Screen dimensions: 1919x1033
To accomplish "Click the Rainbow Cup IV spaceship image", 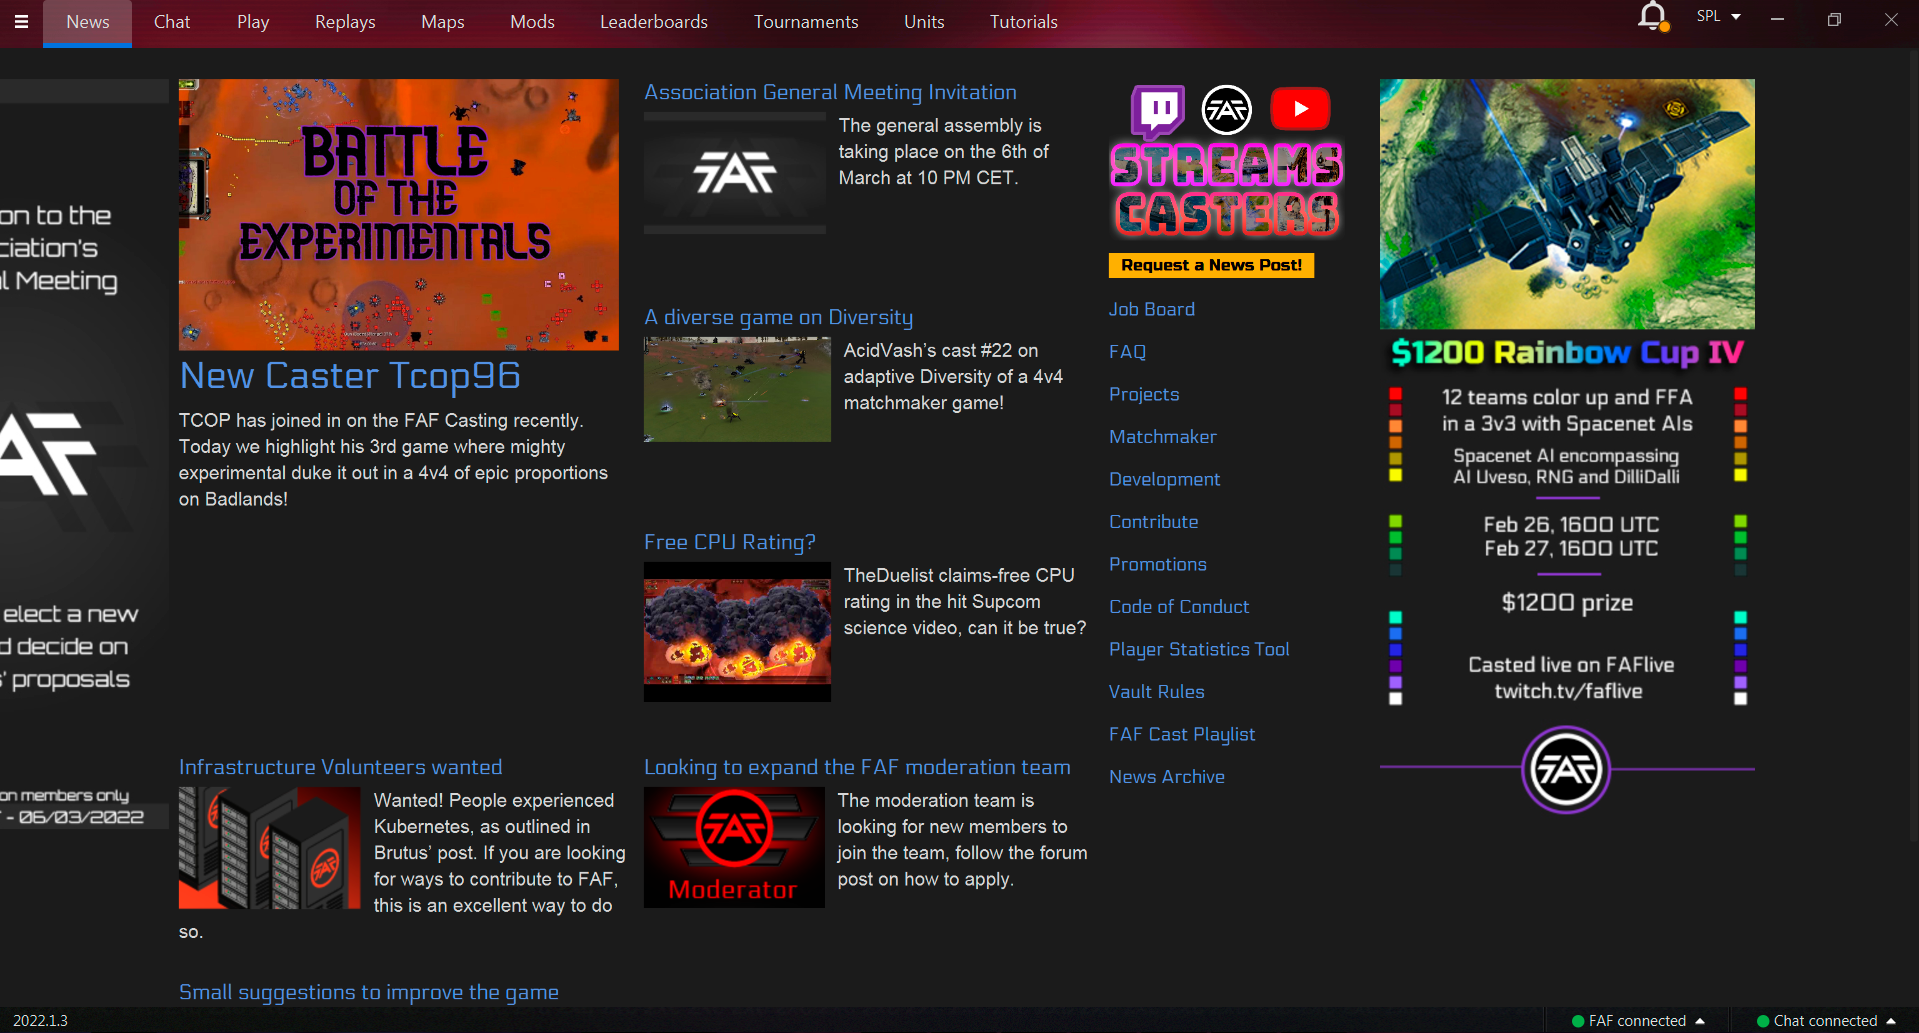I will pyautogui.click(x=1567, y=204).
